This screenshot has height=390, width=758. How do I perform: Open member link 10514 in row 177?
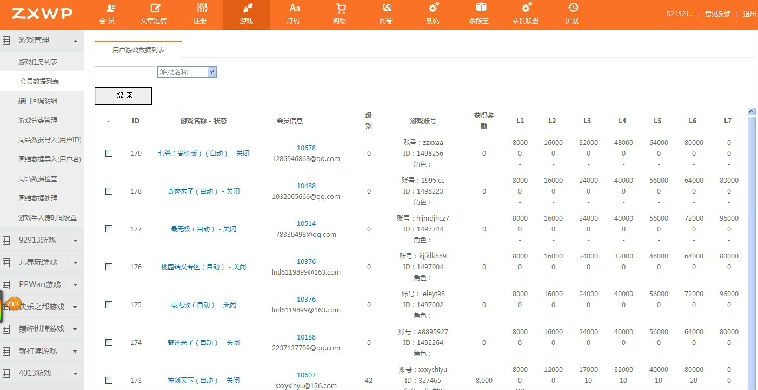[306, 223]
